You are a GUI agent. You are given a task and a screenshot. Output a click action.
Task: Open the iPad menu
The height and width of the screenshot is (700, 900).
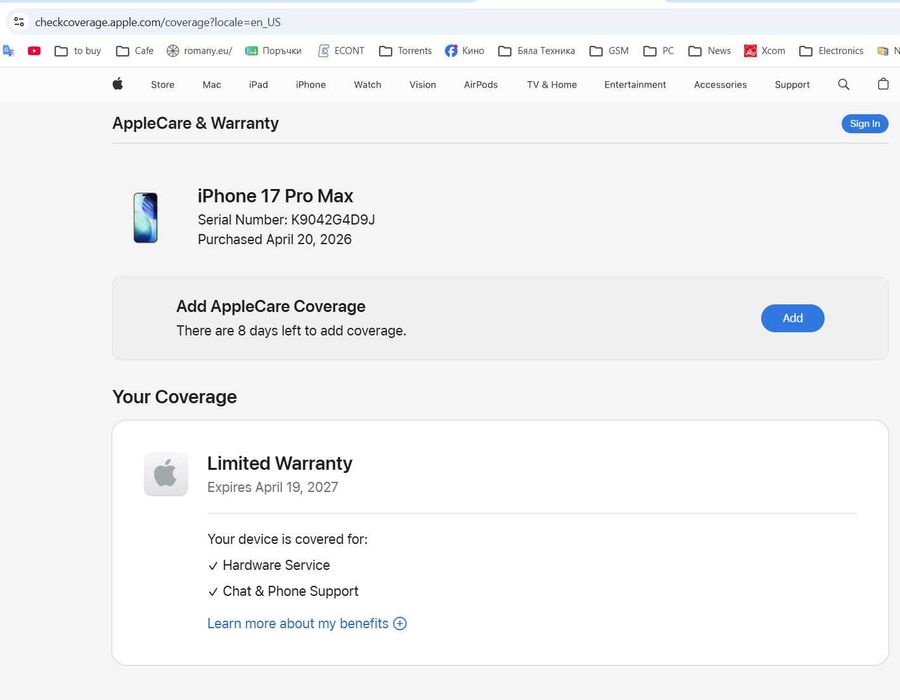click(258, 85)
